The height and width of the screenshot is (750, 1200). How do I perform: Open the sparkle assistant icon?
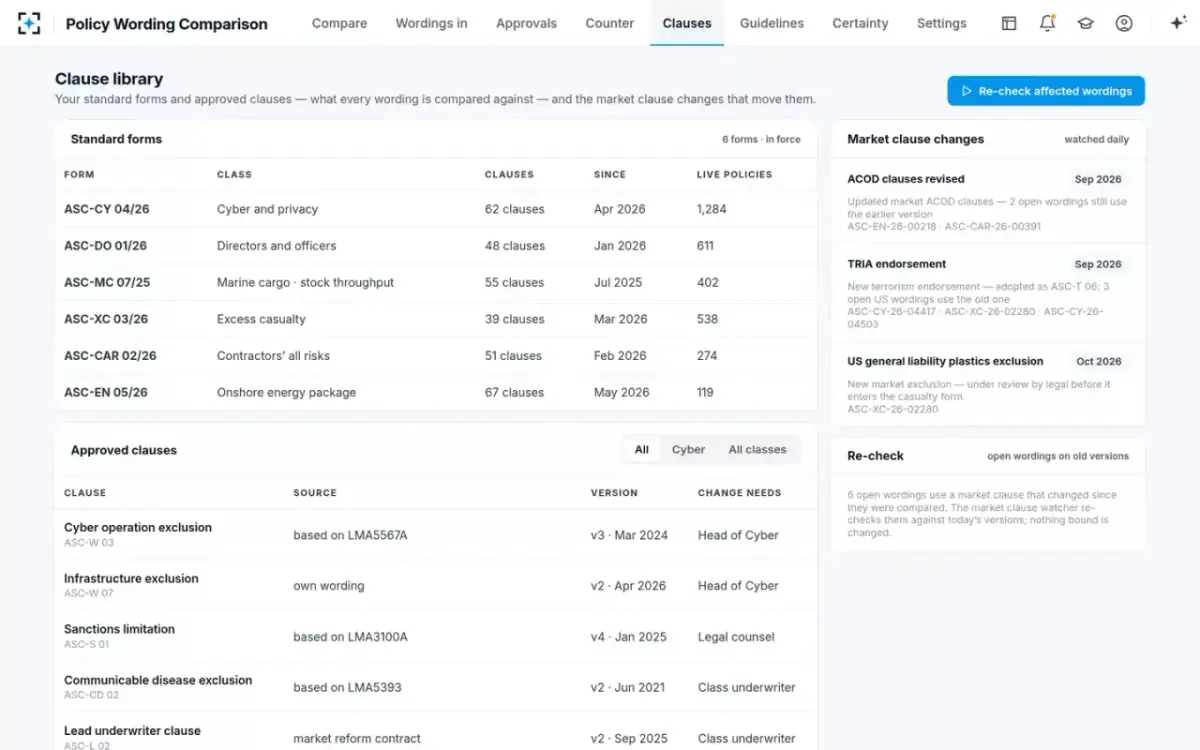click(x=1177, y=23)
